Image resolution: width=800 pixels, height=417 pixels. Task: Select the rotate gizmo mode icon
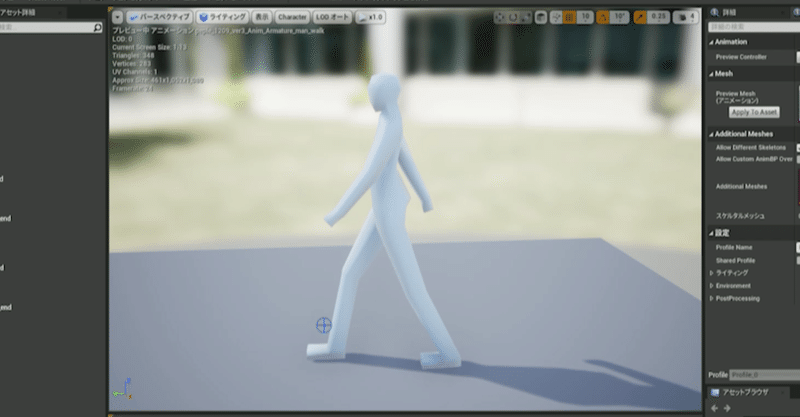(513, 17)
